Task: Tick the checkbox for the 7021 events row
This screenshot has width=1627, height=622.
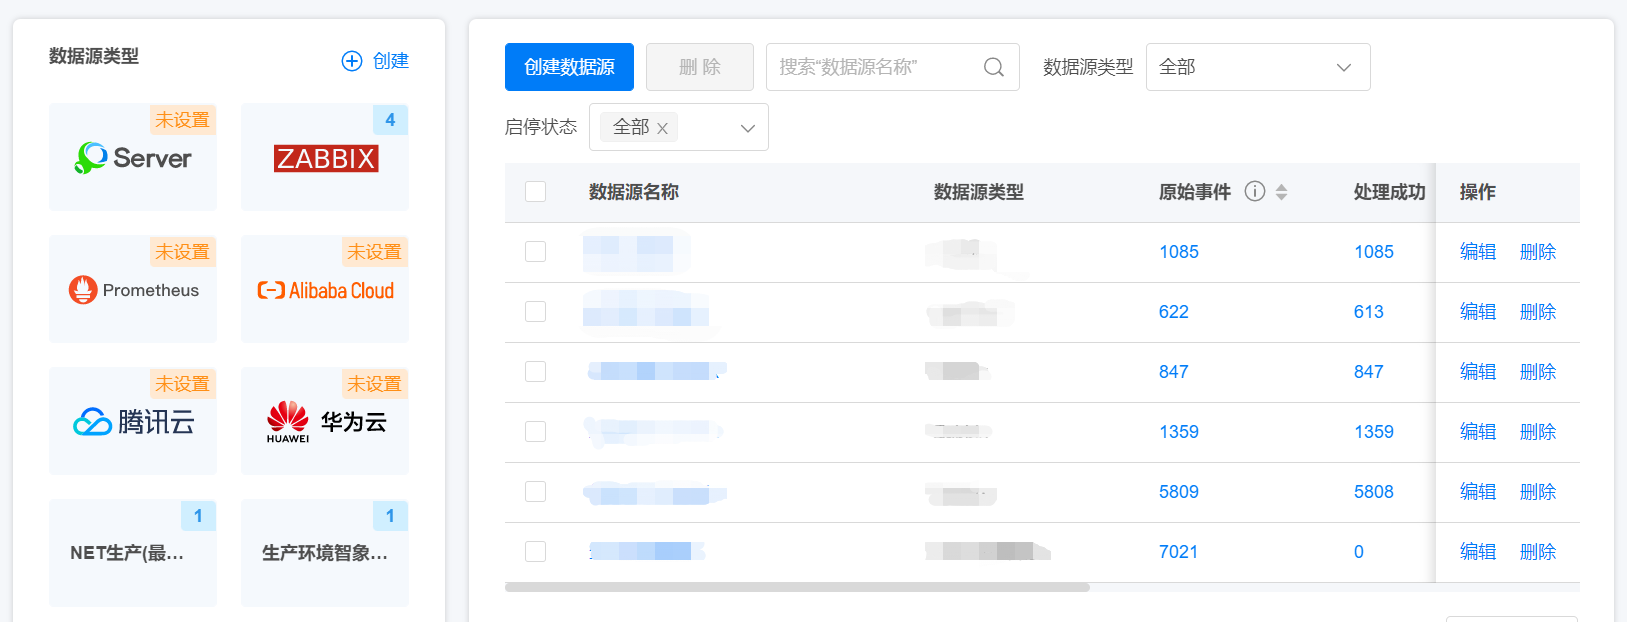Action: [x=536, y=551]
